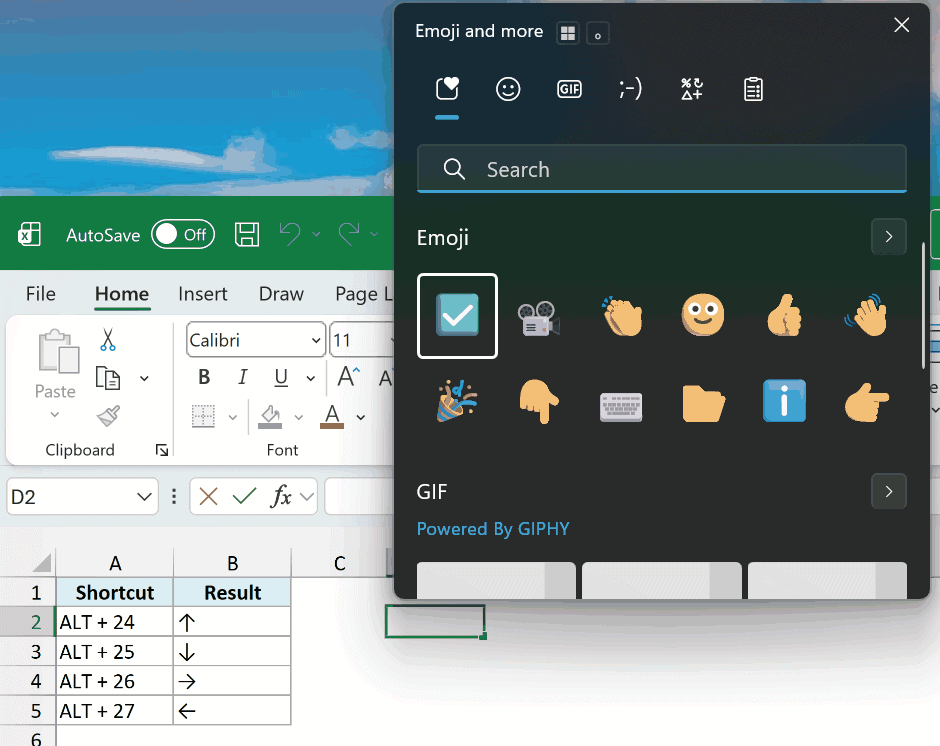Screen dimensions: 940x746
Task: Click the Undo arrow in Excel
Action: 290,234
